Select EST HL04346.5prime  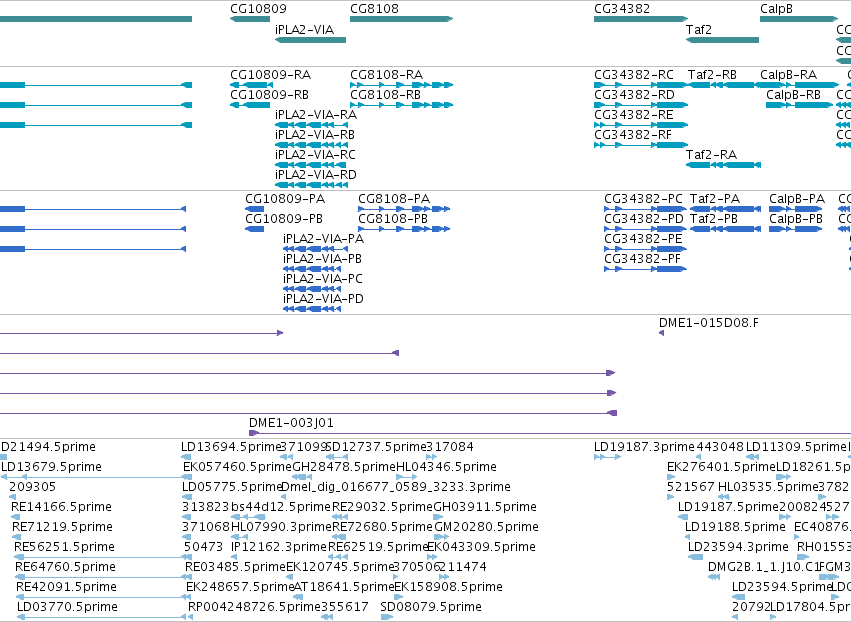pyautogui.click(x=406, y=478)
